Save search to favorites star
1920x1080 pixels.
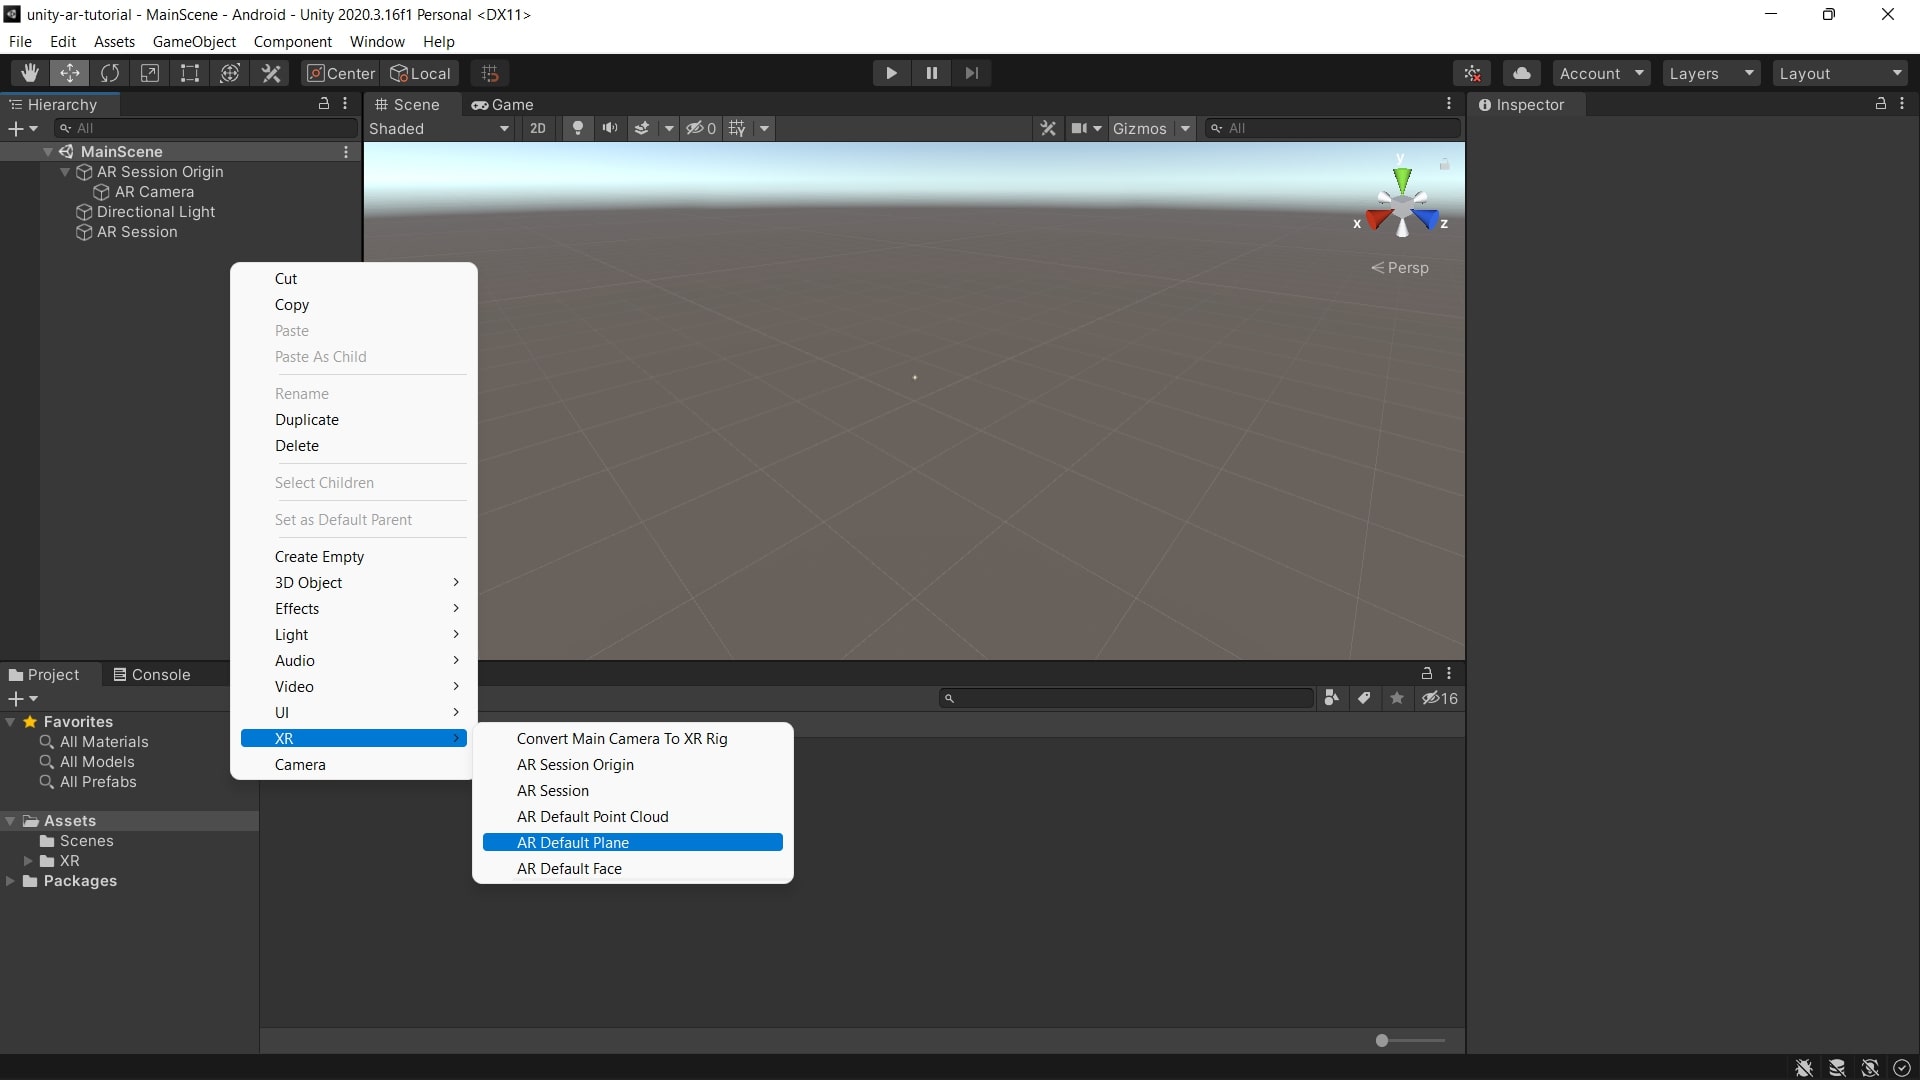[x=1397, y=698]
